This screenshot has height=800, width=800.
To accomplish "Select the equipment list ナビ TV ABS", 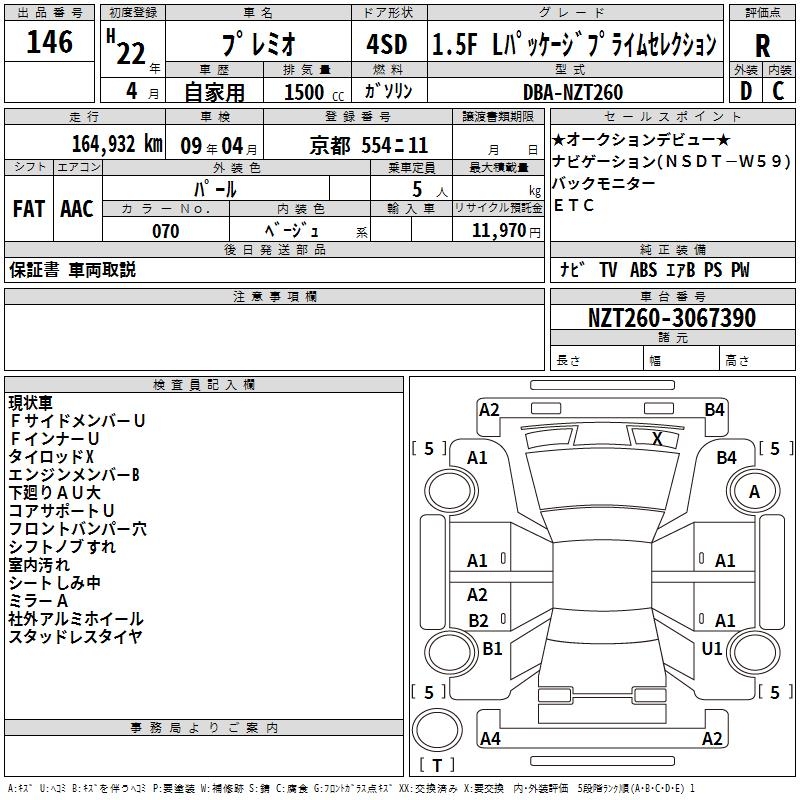I will [608, 270].
